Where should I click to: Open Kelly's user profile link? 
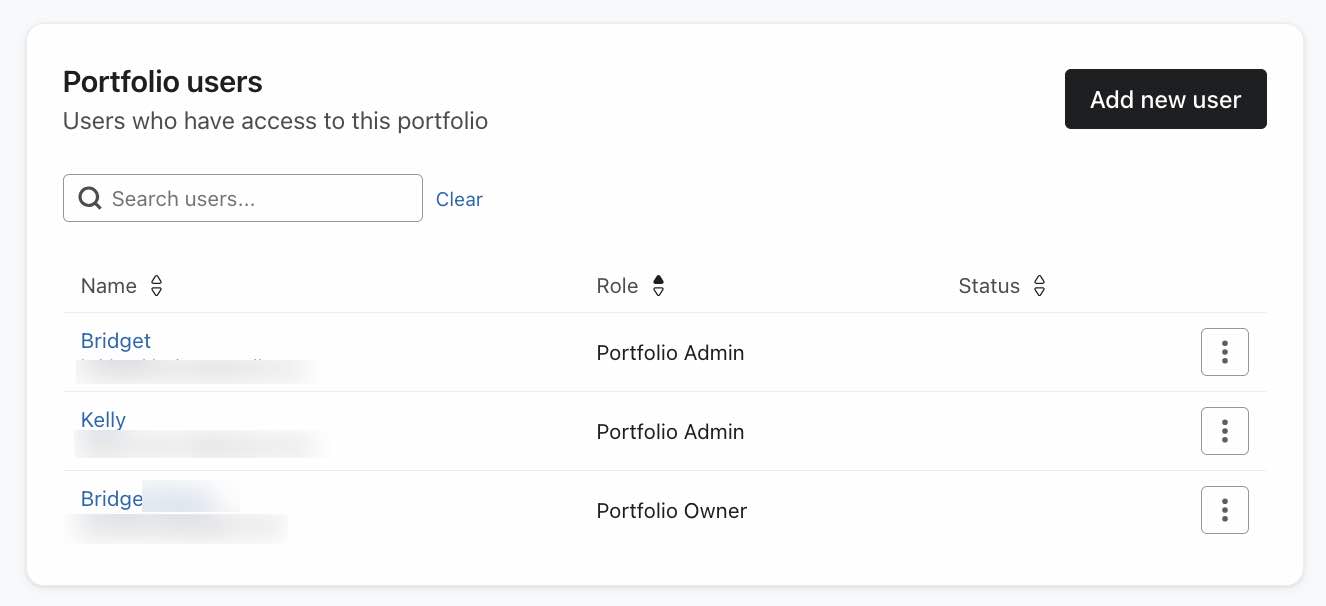click(103, 419)
